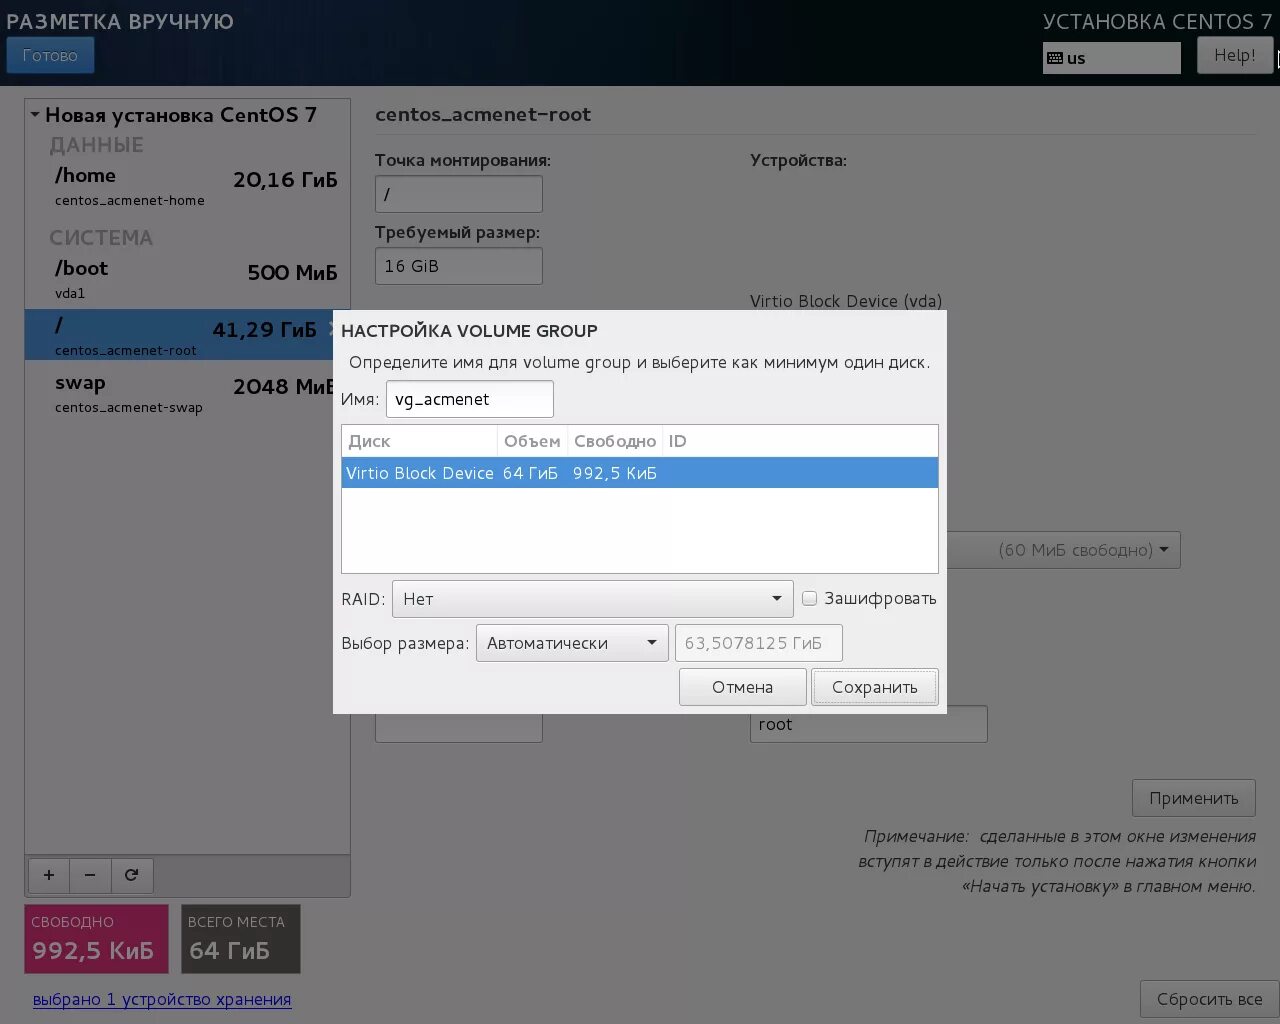The height and width of the screenshot is (1024, 1280).
Task: Click the Сохранить button
Action: coord(875,687)
